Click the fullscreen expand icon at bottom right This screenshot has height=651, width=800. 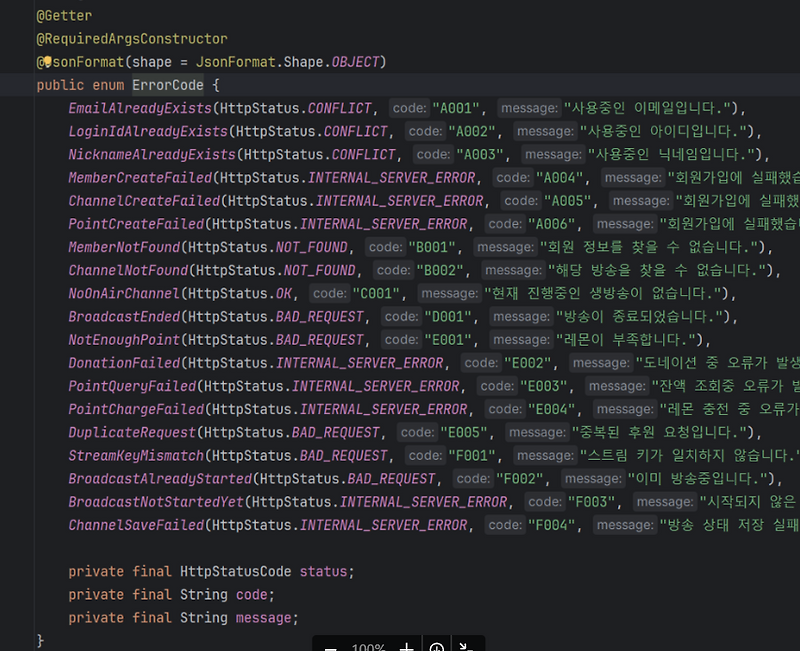click(464, 648)
